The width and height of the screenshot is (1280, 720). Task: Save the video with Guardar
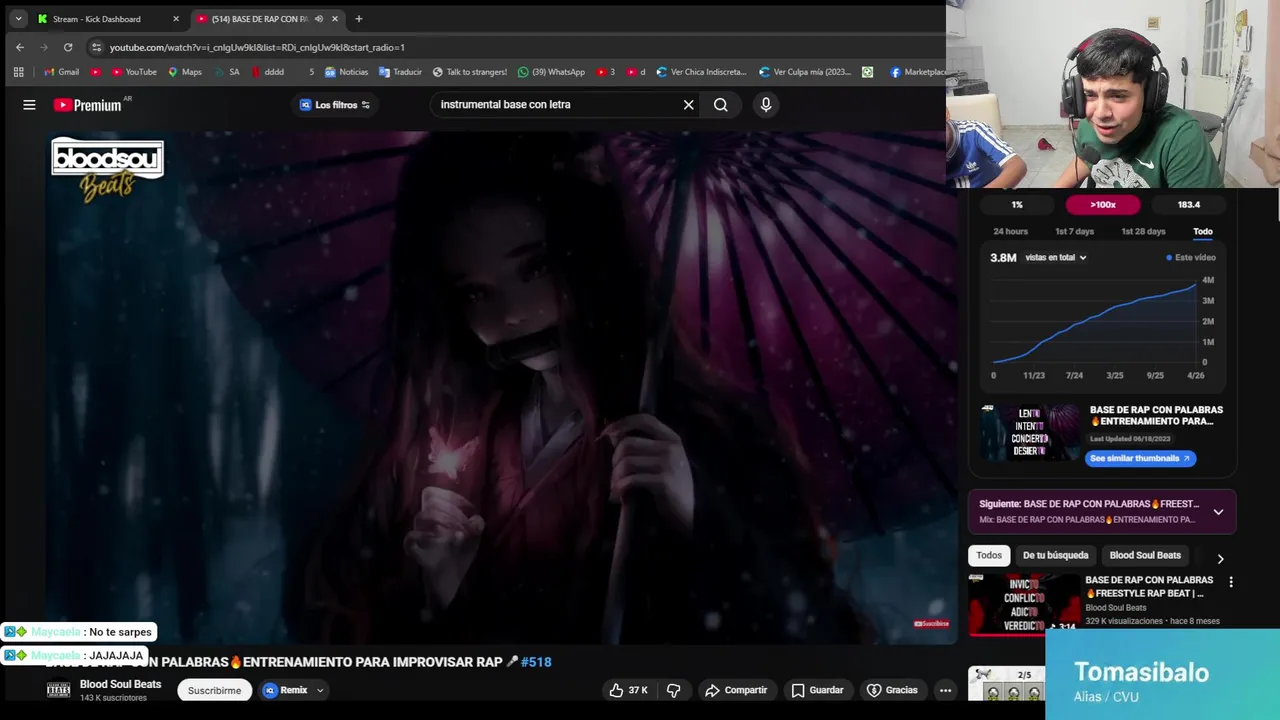(817, 690)
